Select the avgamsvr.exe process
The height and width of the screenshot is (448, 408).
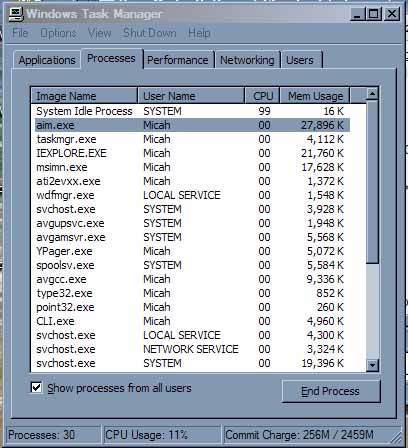pyautogui.click(x=191, y=237)
